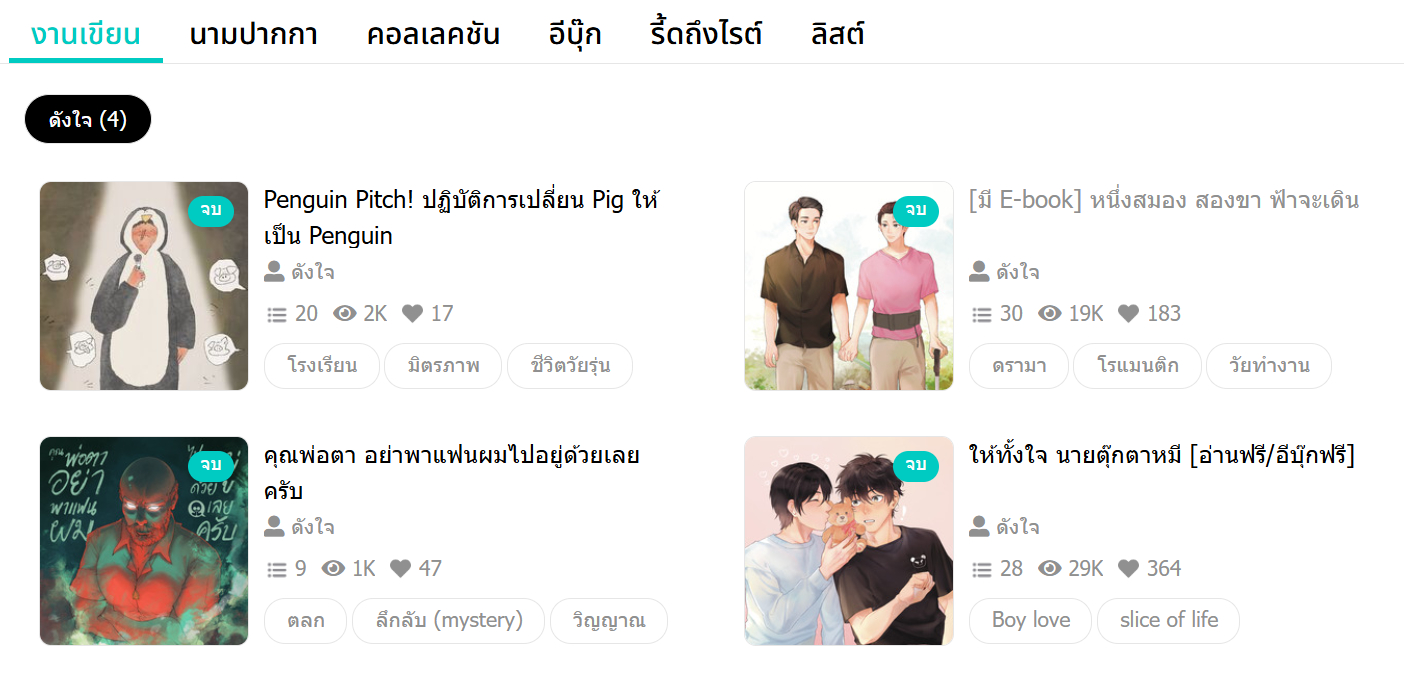Image resolution: width=1404 pixels, height=684 pixels.
Task: Click the chapter list icon showing 28
Action: [982, 569]
